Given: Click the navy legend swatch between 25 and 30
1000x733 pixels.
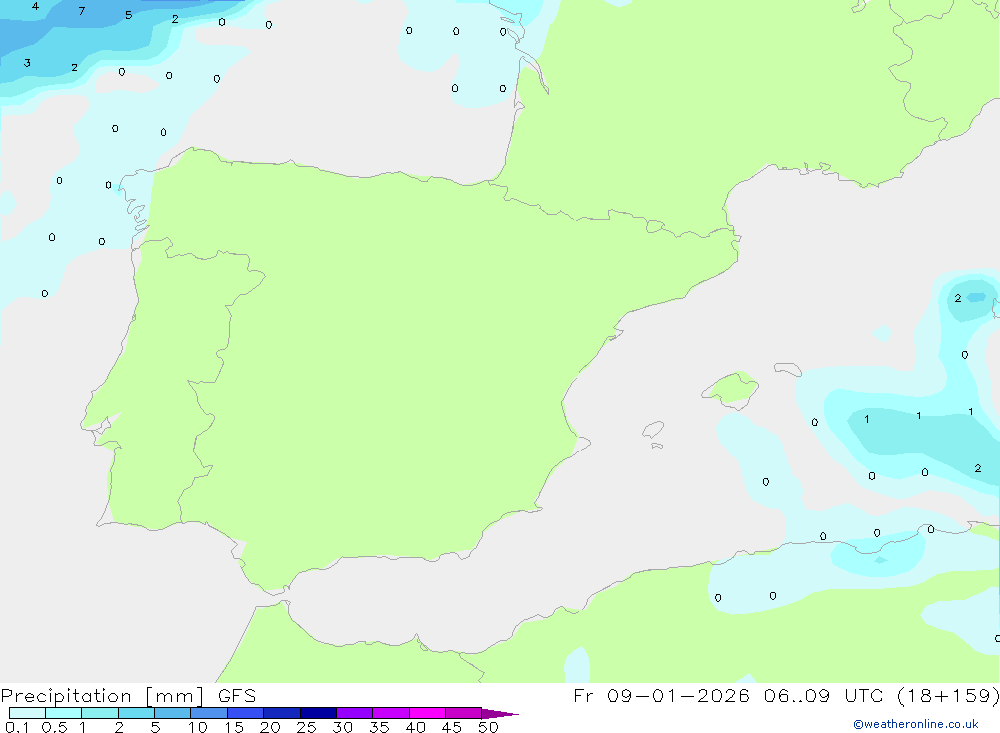Looking at the screenshot, I should pyautogui.click(x=318, y=713).
